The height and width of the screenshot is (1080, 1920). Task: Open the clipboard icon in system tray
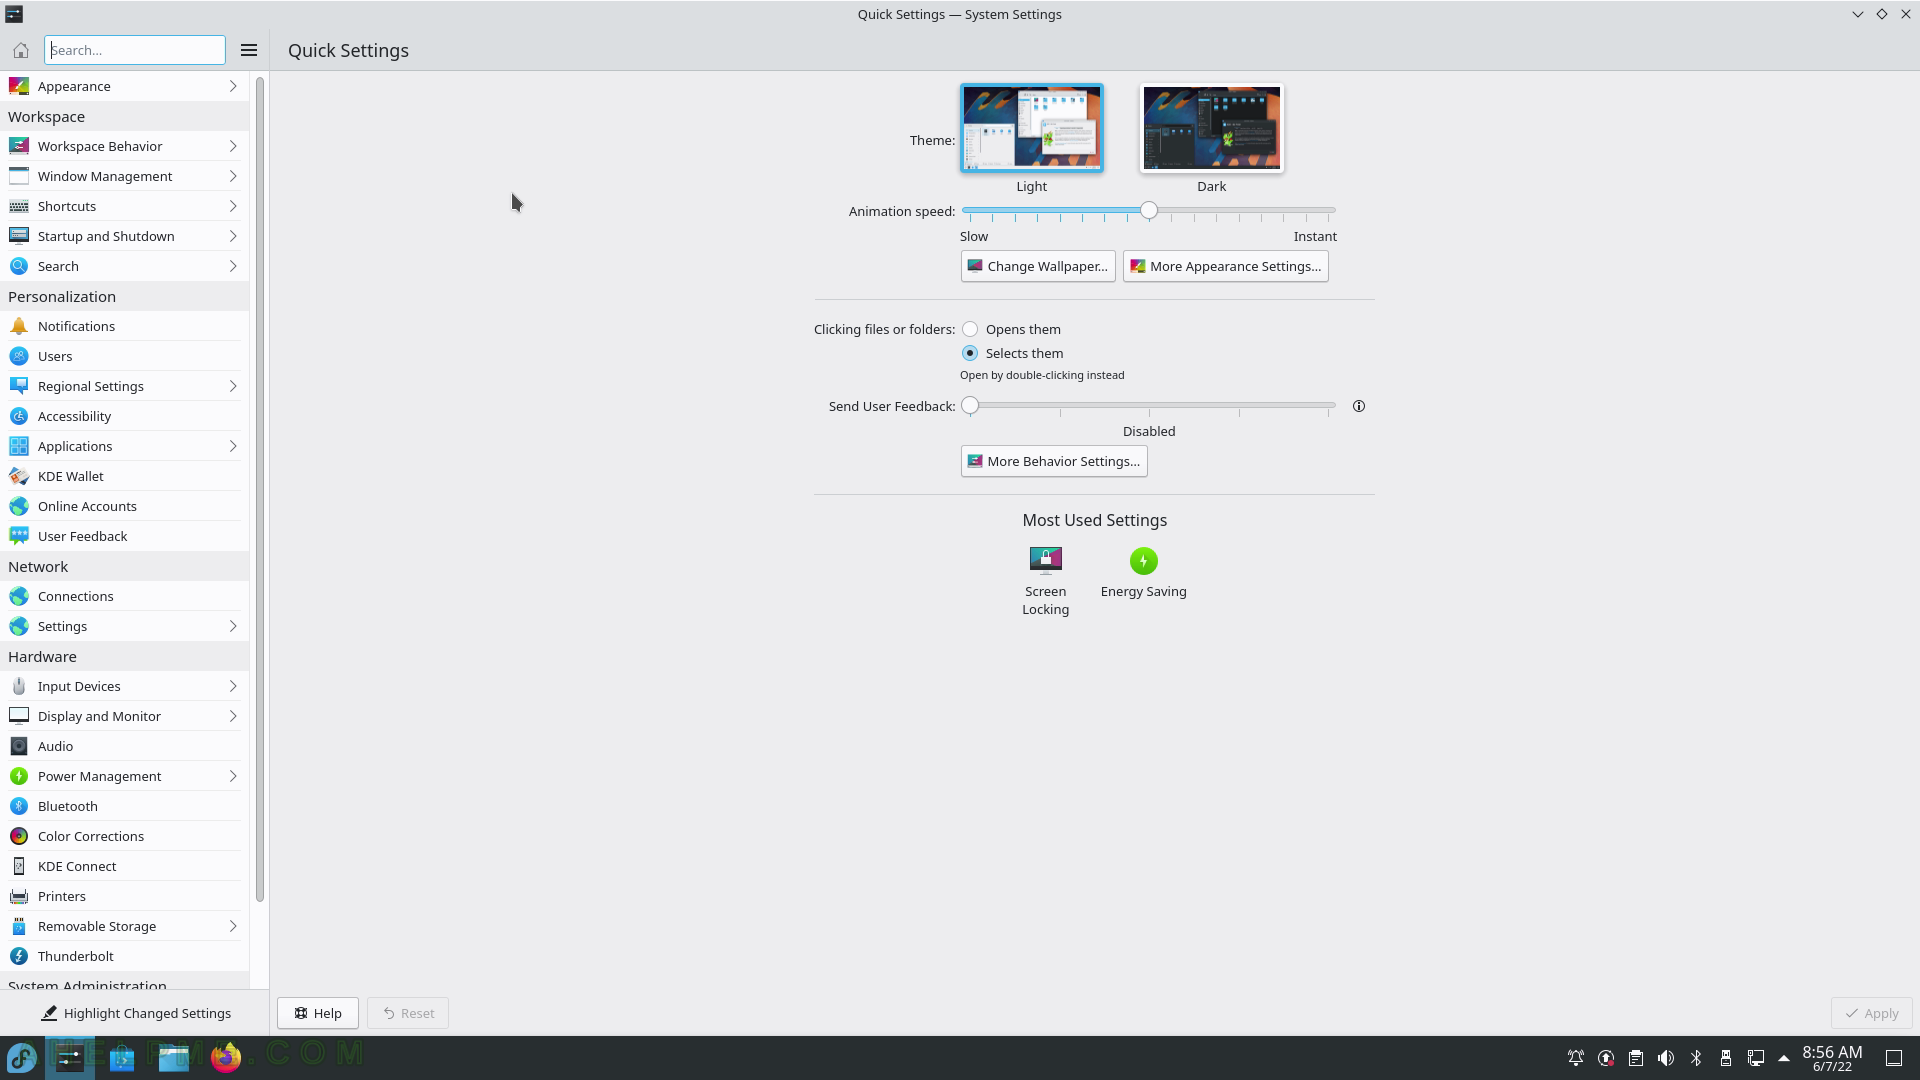click(x=1636, y=1058)
